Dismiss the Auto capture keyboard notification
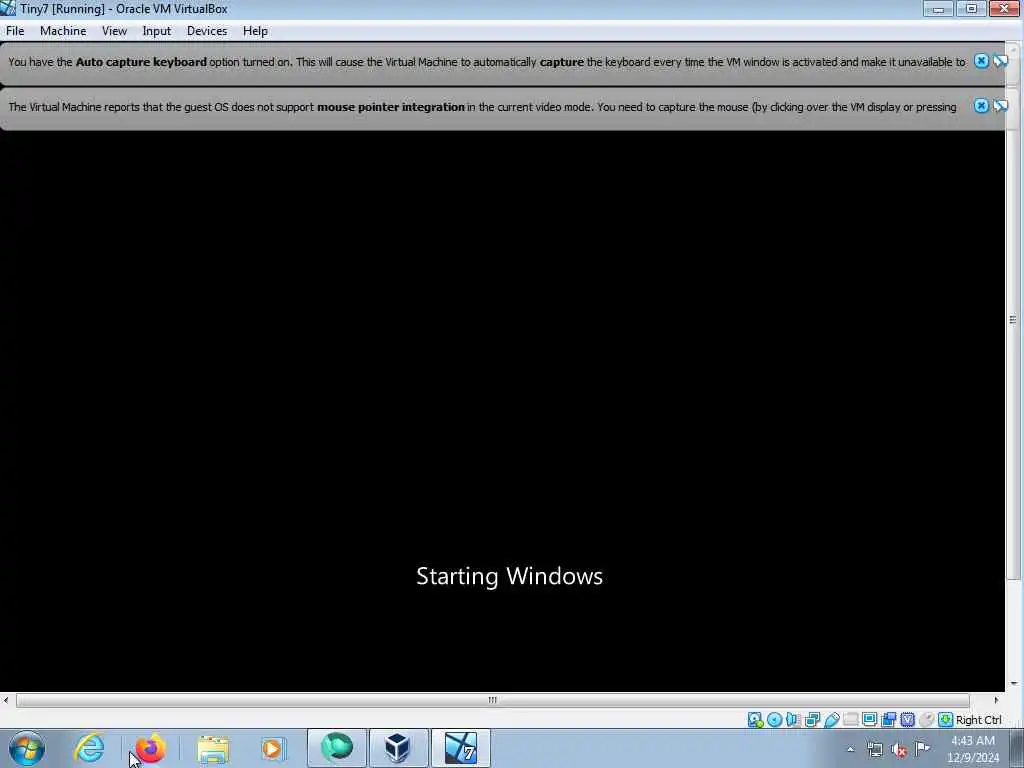 pos(981,61)
